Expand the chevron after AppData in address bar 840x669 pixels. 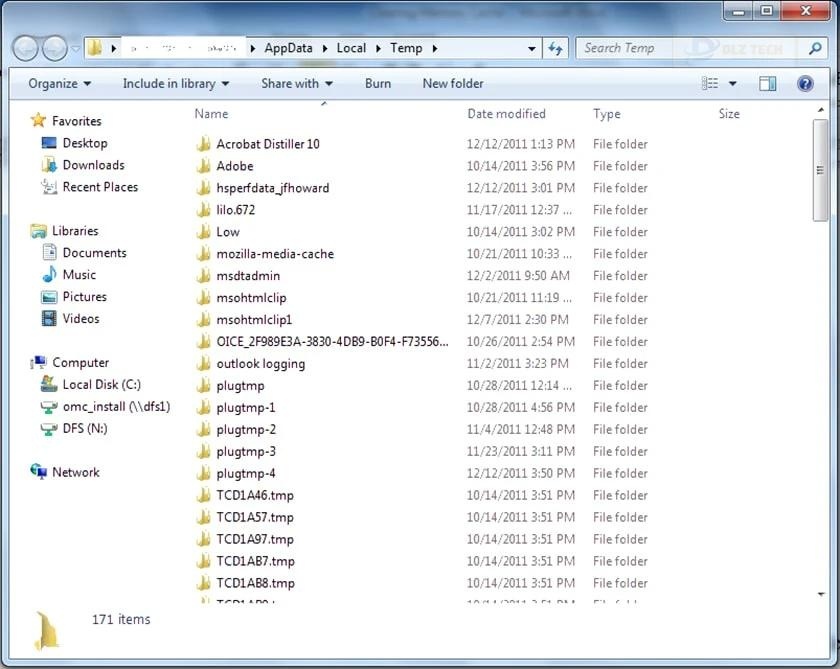click(325, 47)
